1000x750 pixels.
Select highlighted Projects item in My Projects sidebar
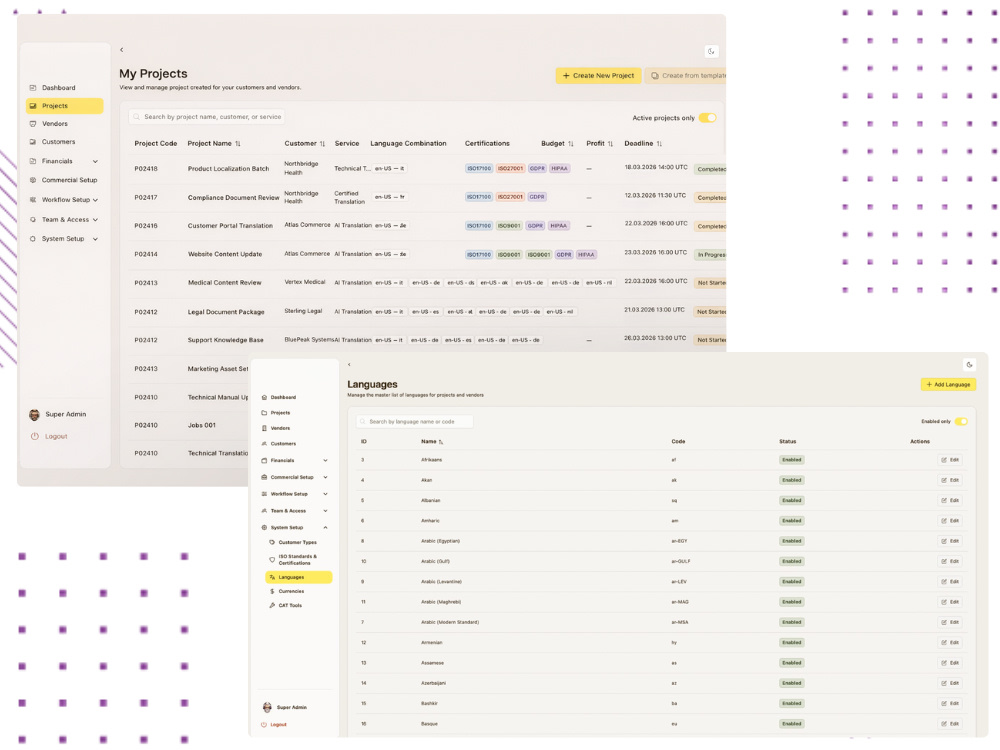[64, 106]
